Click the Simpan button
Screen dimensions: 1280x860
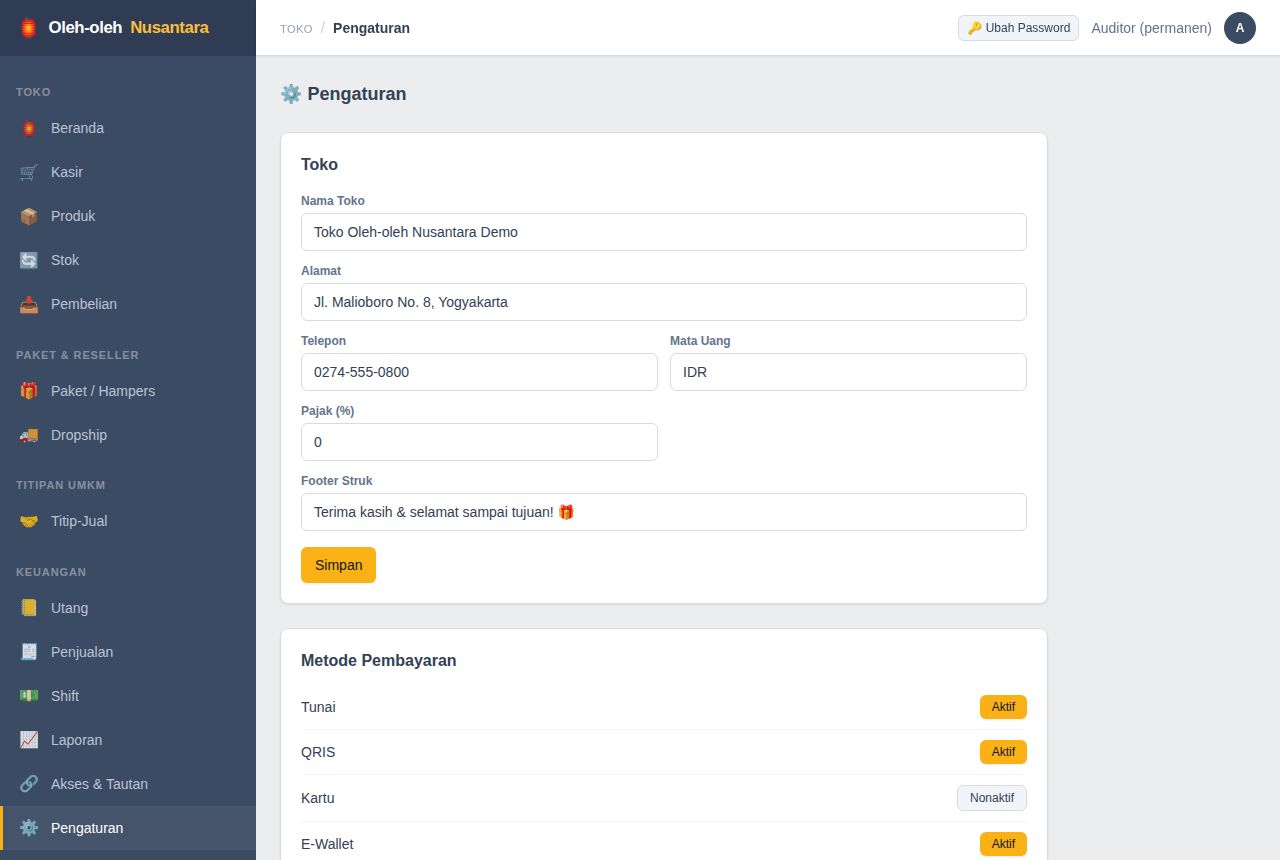(338, 565)
